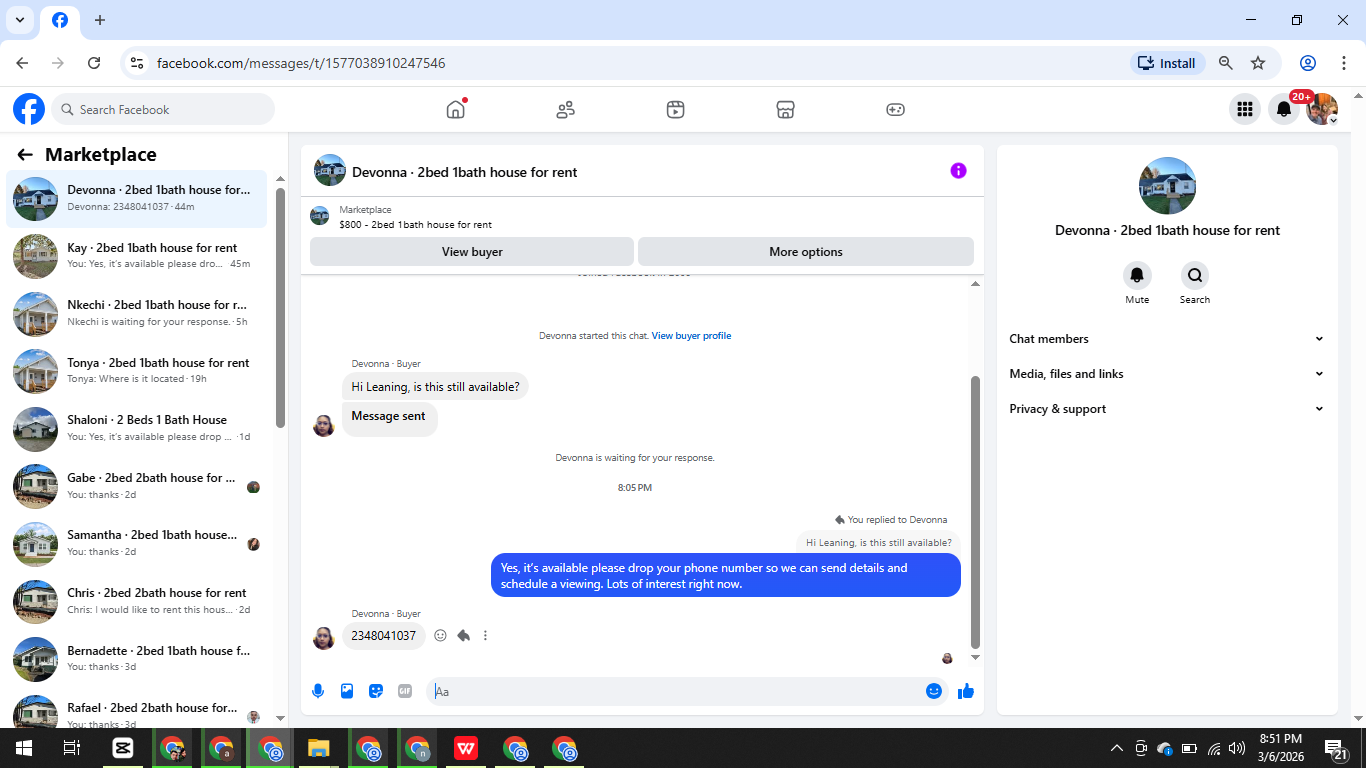This screenshot has height=768, width=1366.
Task: Open the browser zoom magnifier icon
Action: coord(1226,63)
